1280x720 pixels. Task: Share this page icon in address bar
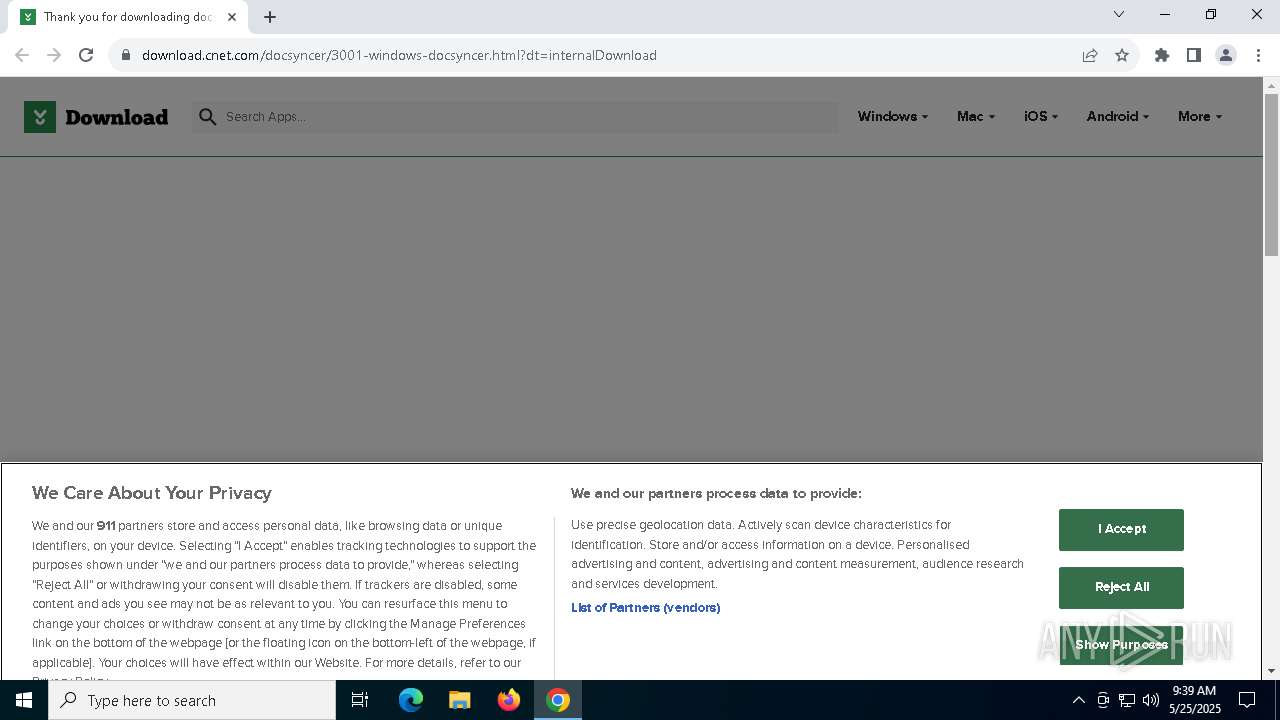[1090, 55]
